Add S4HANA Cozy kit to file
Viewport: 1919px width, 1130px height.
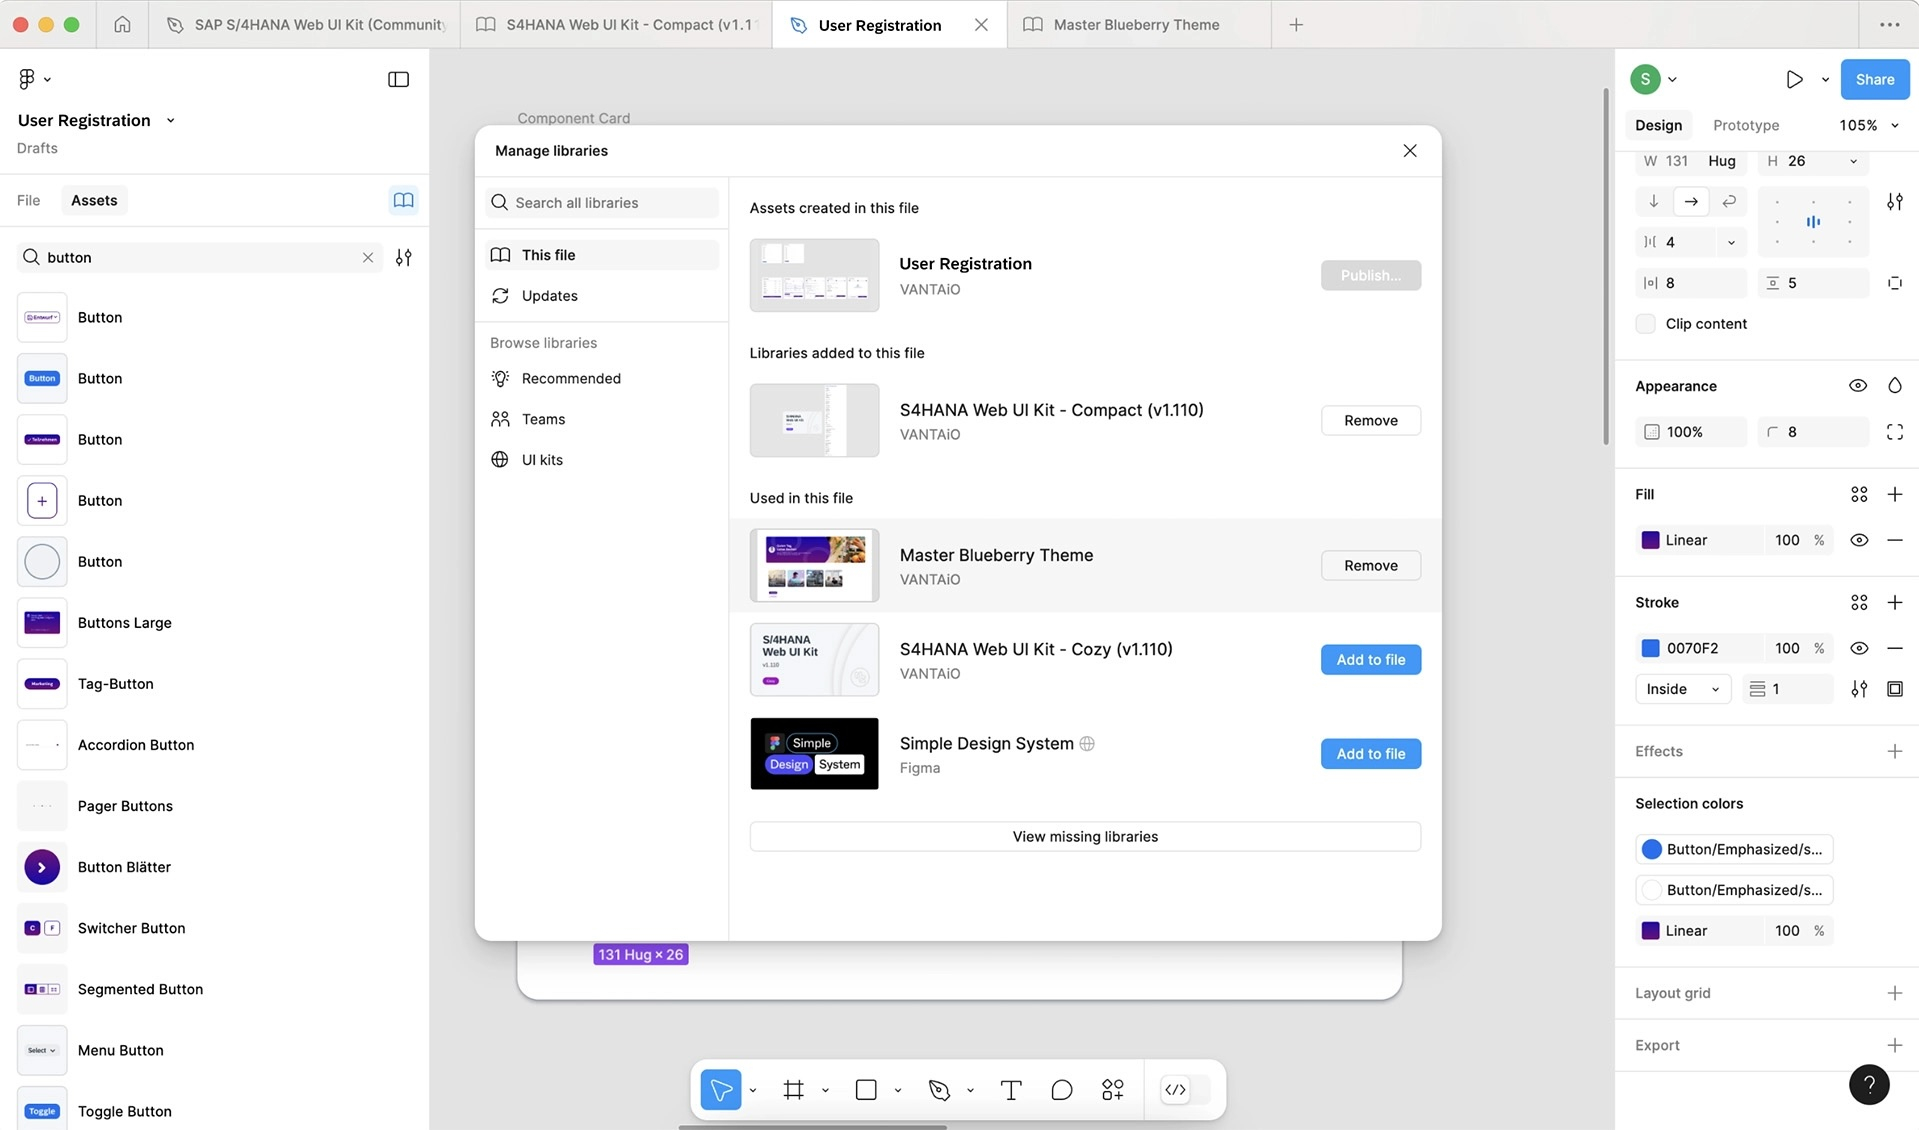(1370, 660)
